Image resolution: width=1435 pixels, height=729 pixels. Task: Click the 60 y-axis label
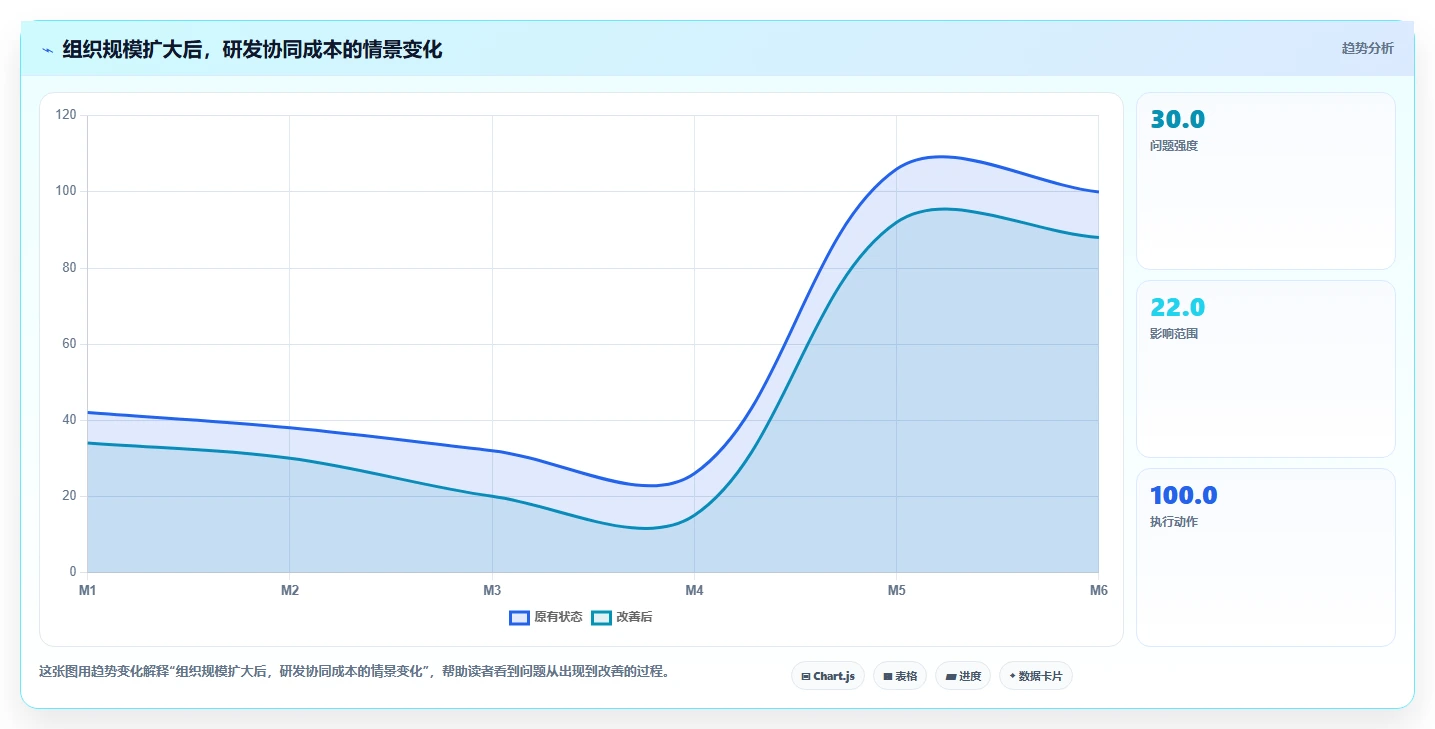69,344
